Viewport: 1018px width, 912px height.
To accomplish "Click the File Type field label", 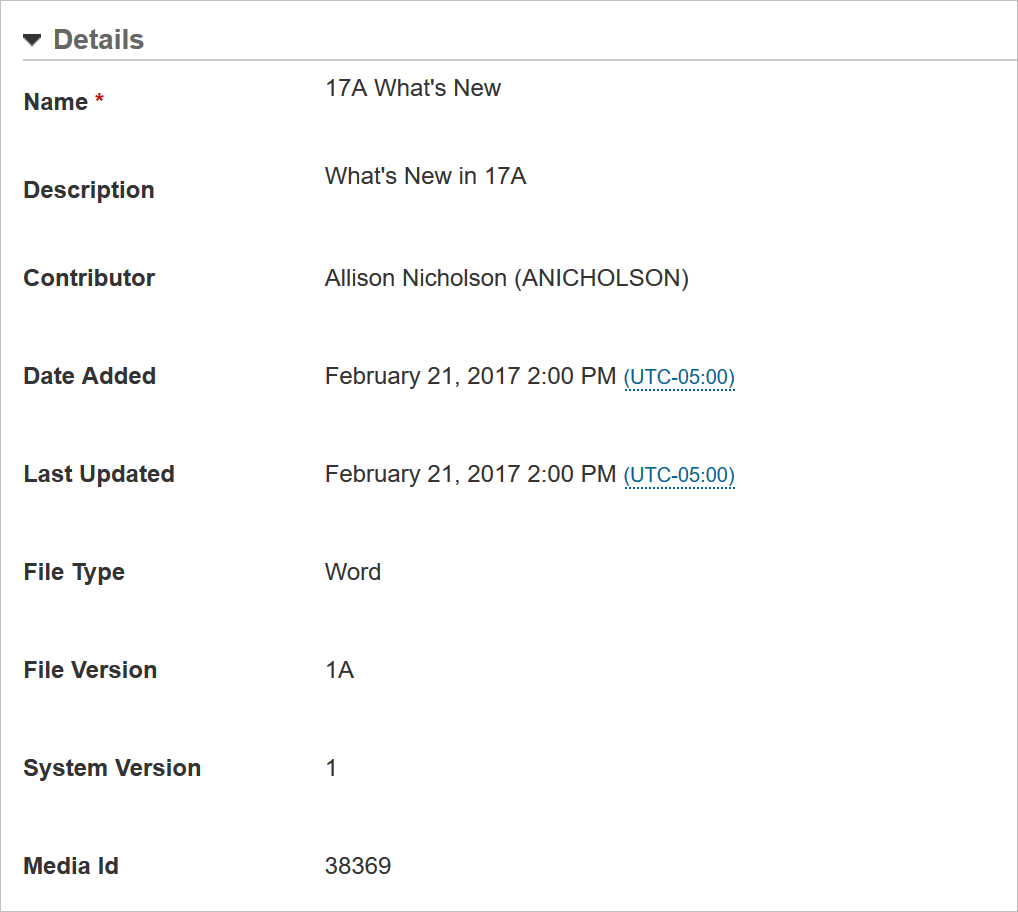I will 74,573.
